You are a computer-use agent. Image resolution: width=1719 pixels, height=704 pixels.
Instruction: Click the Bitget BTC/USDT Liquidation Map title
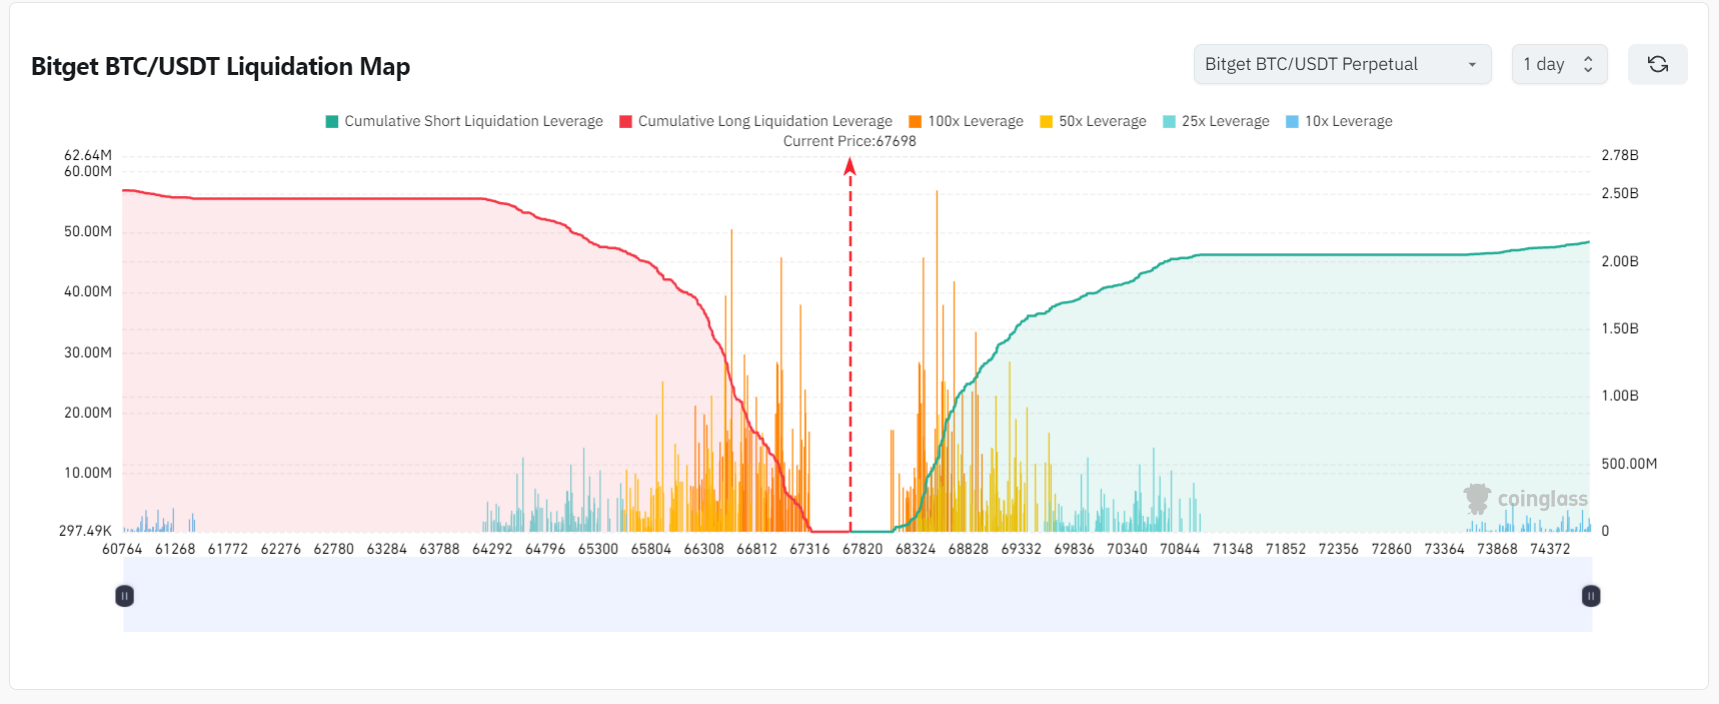pyautogui.click(x=220, y=66)
